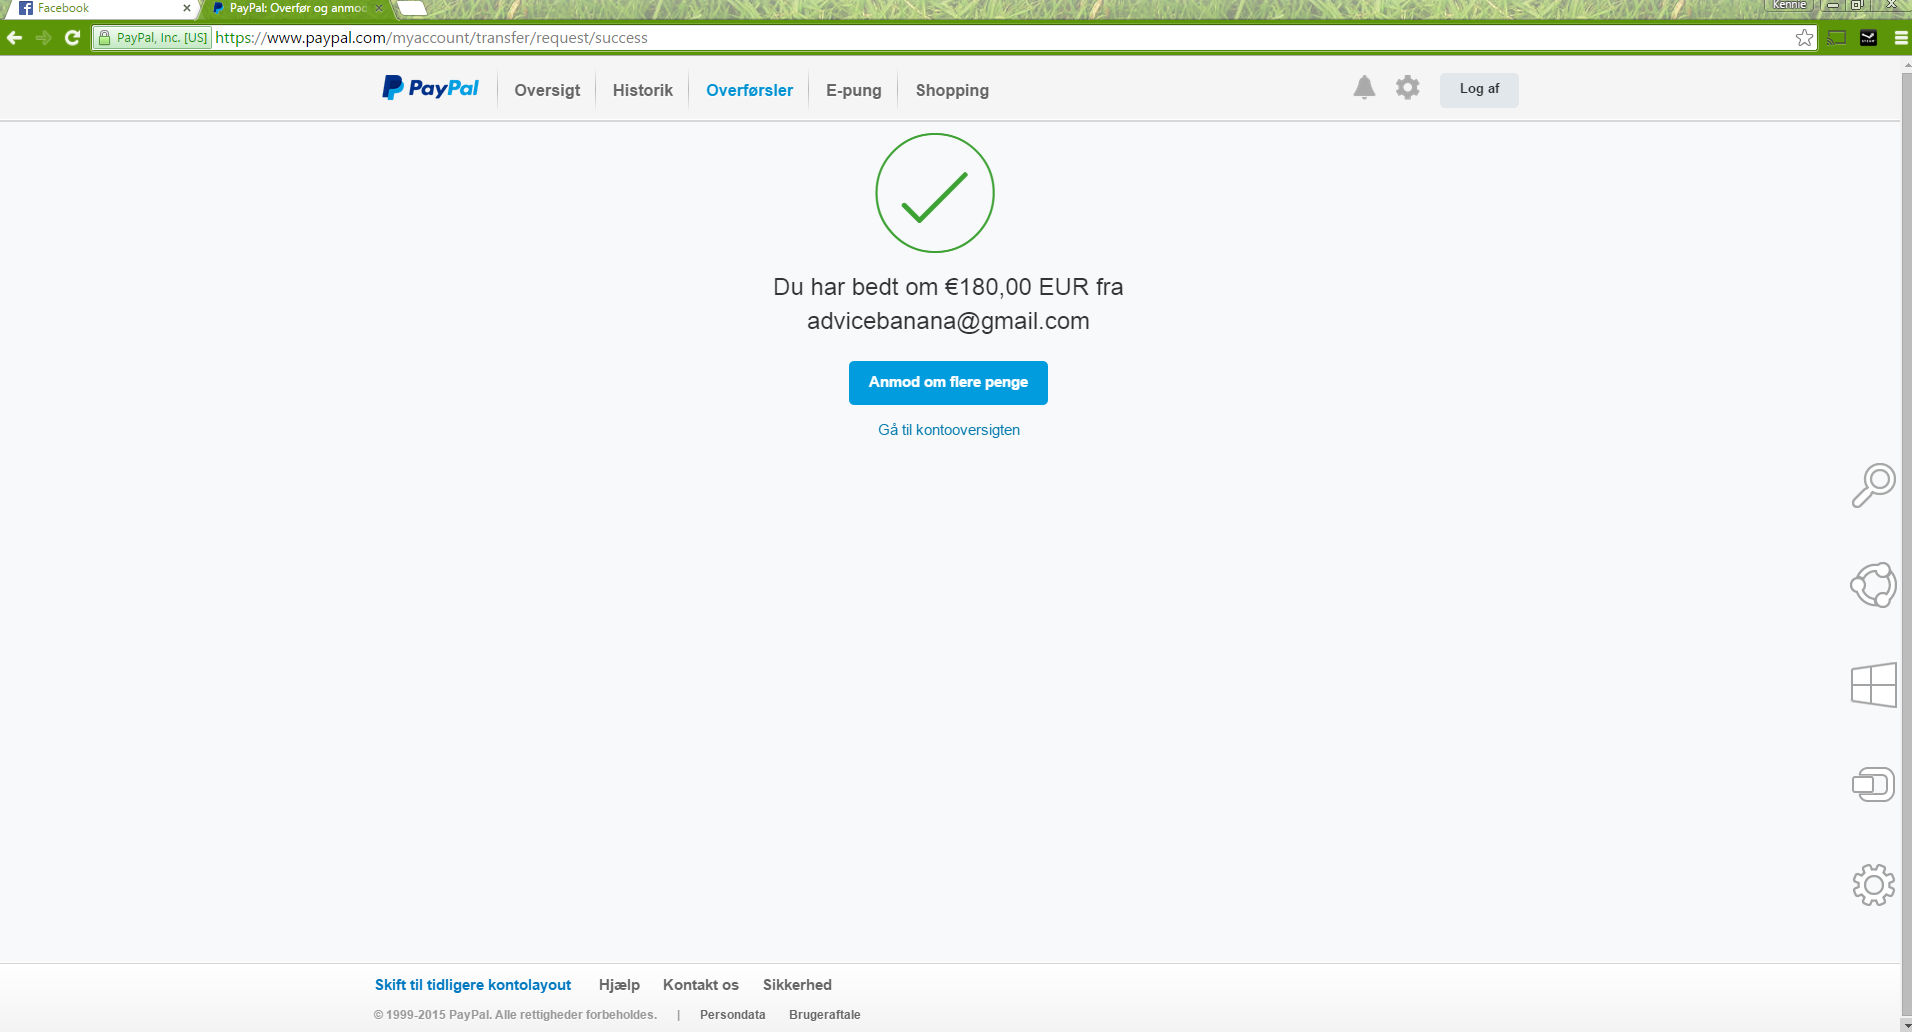Bookmark this page with the star icon
This screenshot has height=1032, width=1912.
(1804, 38)
